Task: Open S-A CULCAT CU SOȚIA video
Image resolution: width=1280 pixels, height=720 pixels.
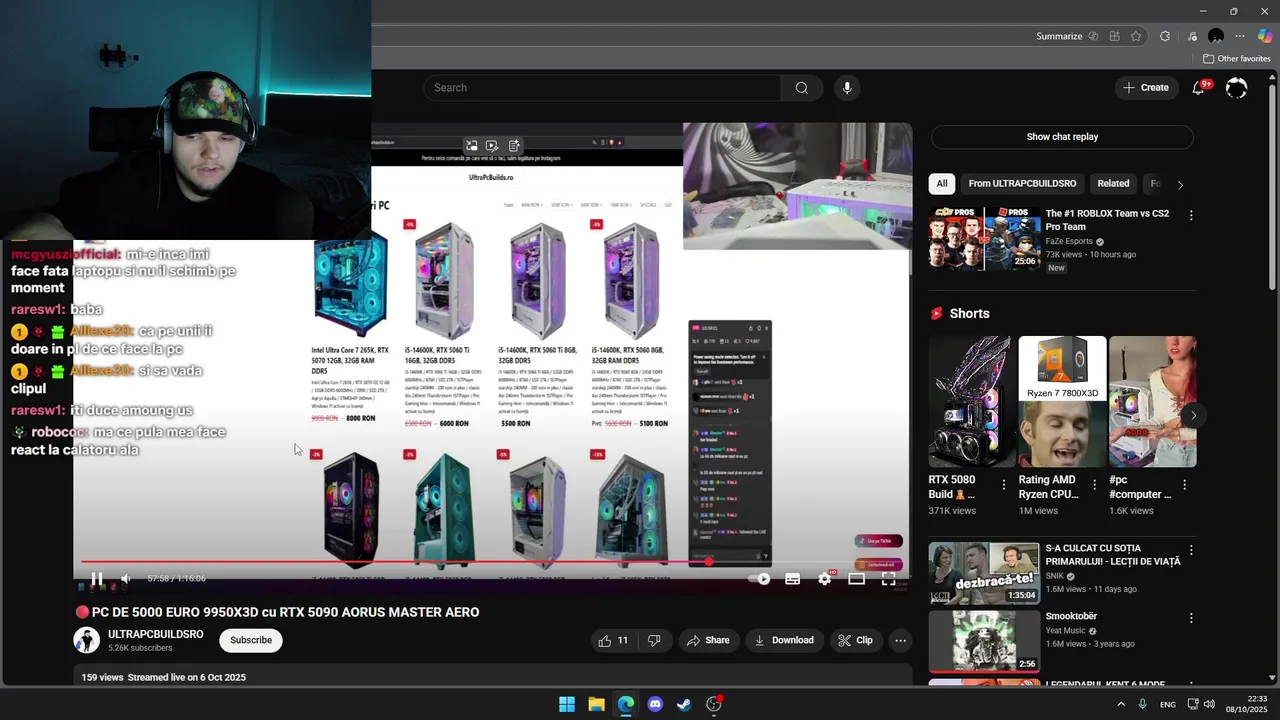Action: (984, 574)
